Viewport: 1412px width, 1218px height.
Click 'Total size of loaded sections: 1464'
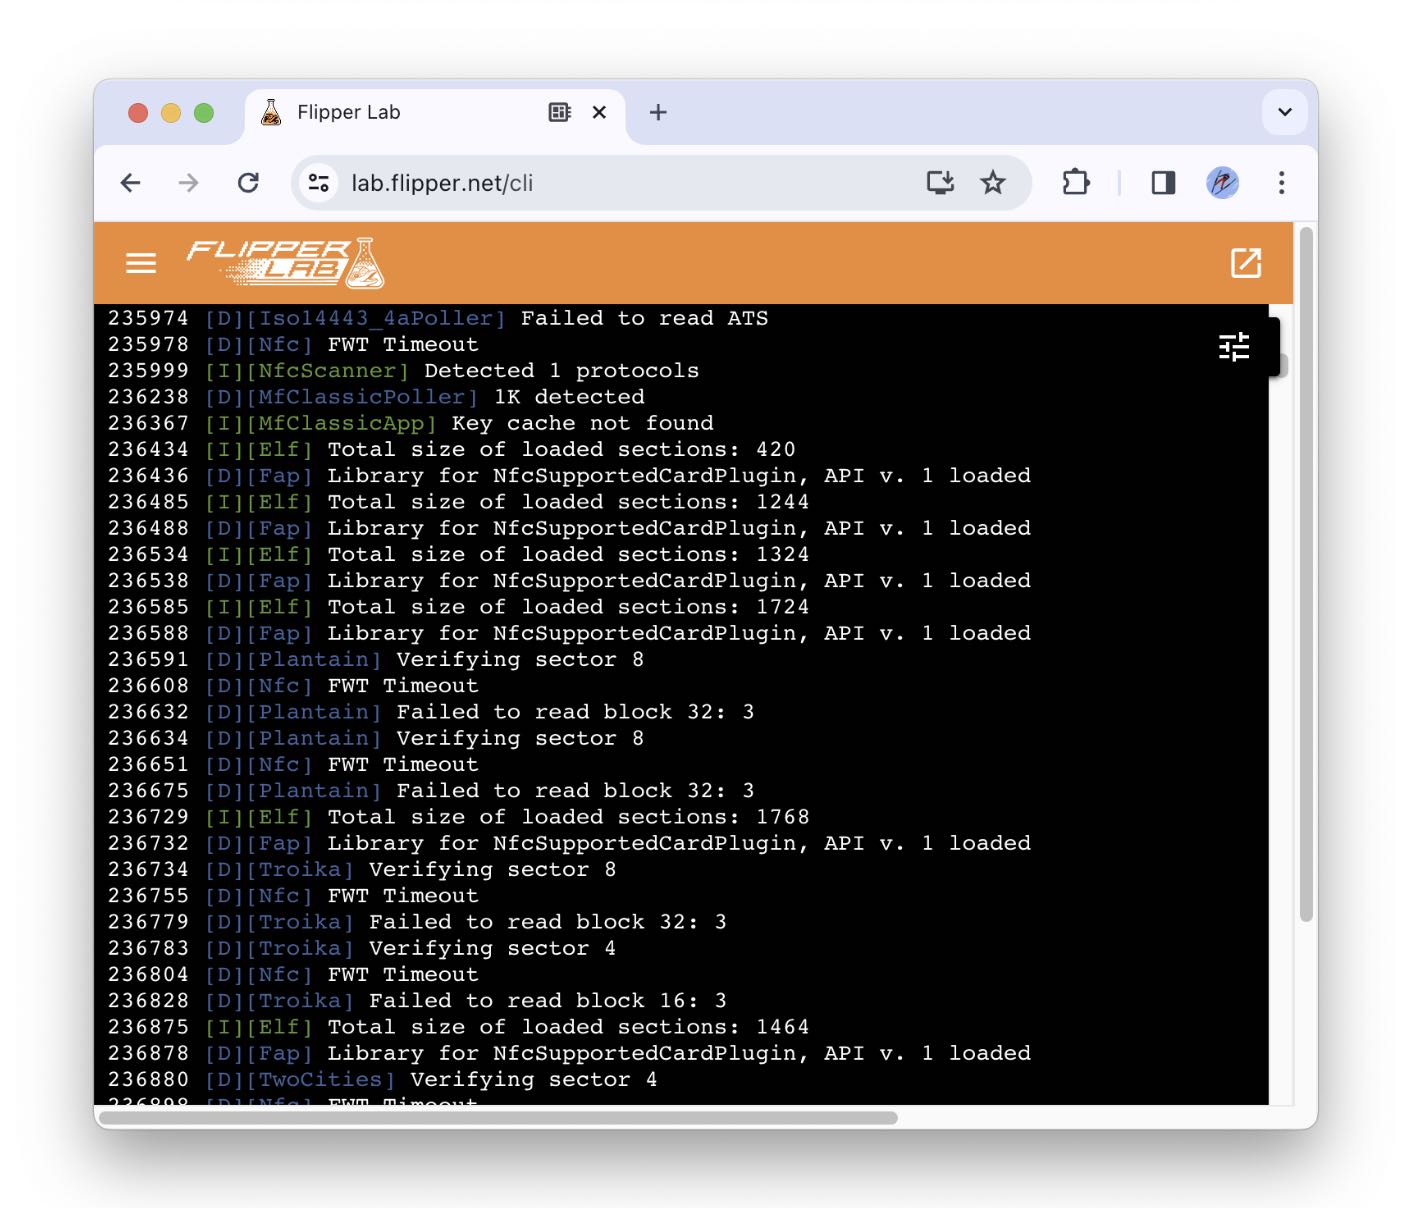coord(568,1027)
